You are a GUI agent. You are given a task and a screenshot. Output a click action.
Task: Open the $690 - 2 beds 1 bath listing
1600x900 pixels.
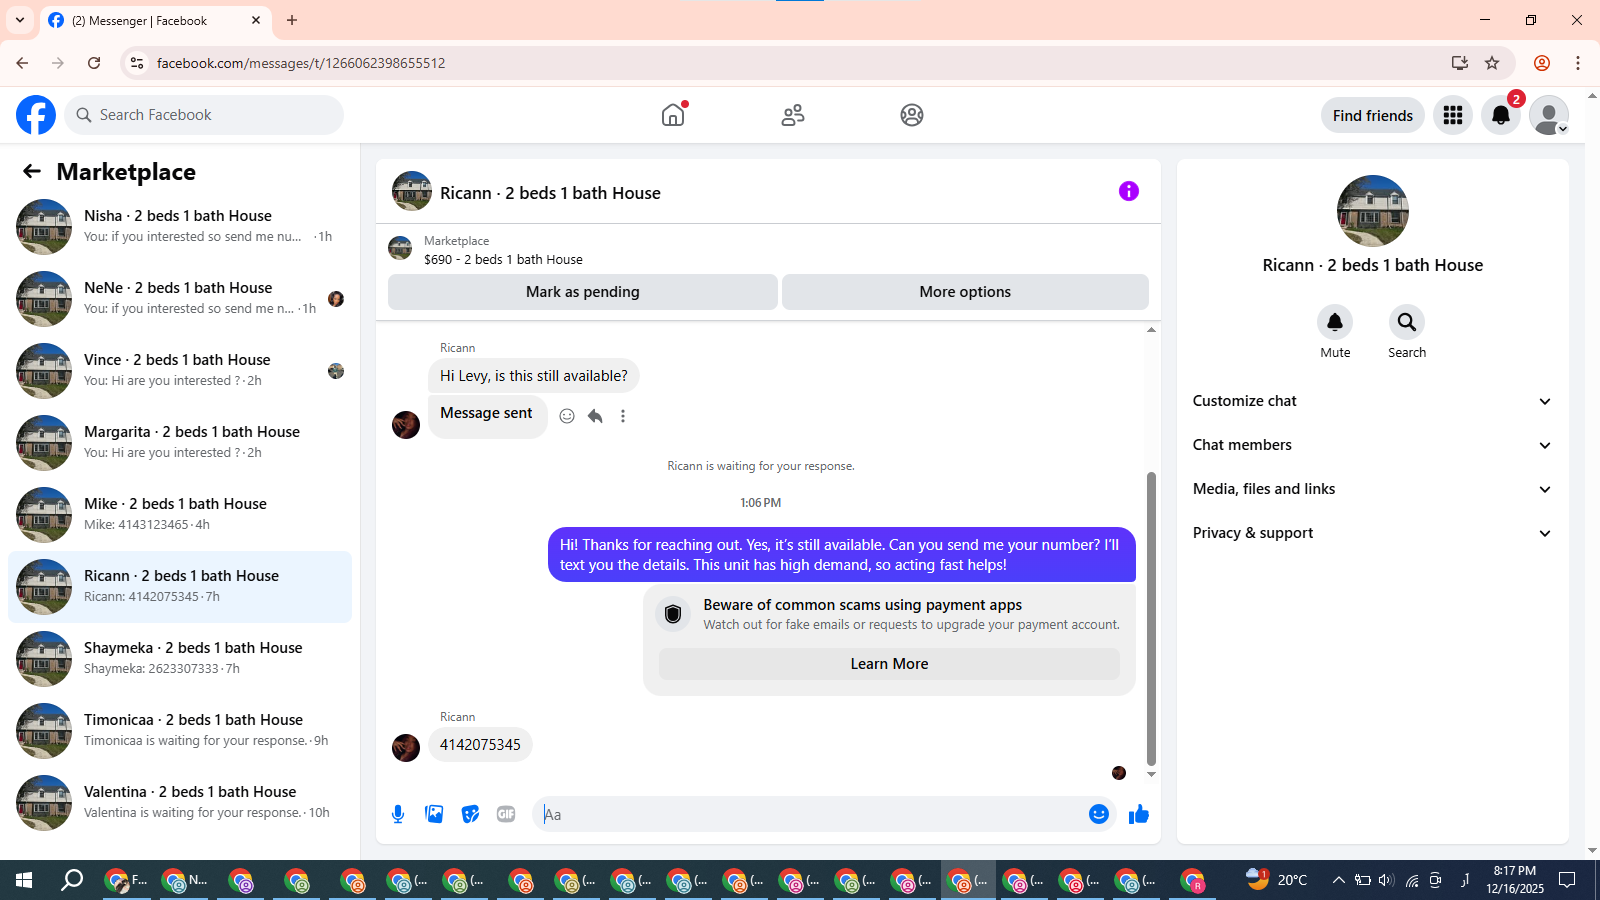[x=503, y=259]
